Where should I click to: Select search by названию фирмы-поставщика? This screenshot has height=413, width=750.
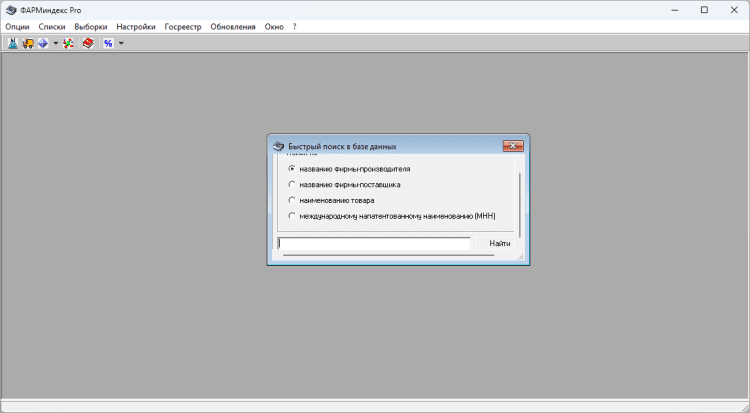[344, 185]
